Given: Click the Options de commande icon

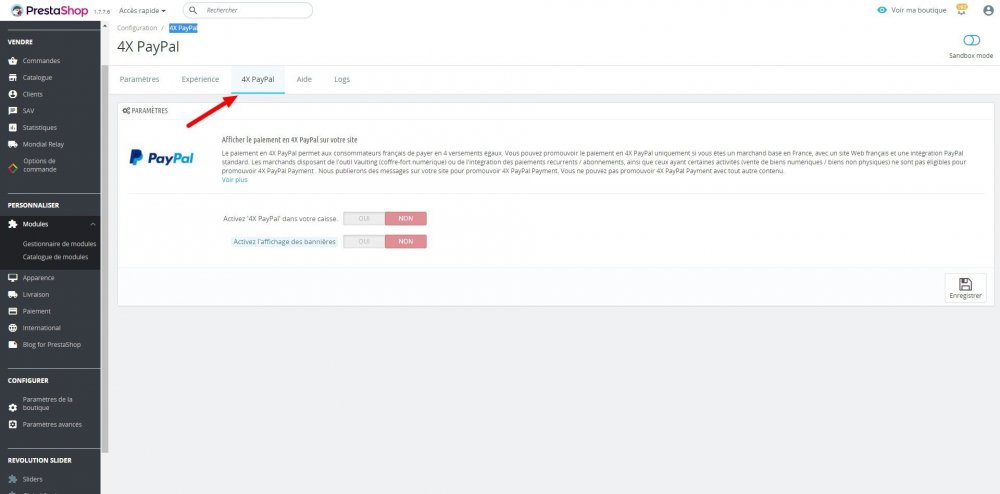Looking at the screenshot, I should pos(12,168).
